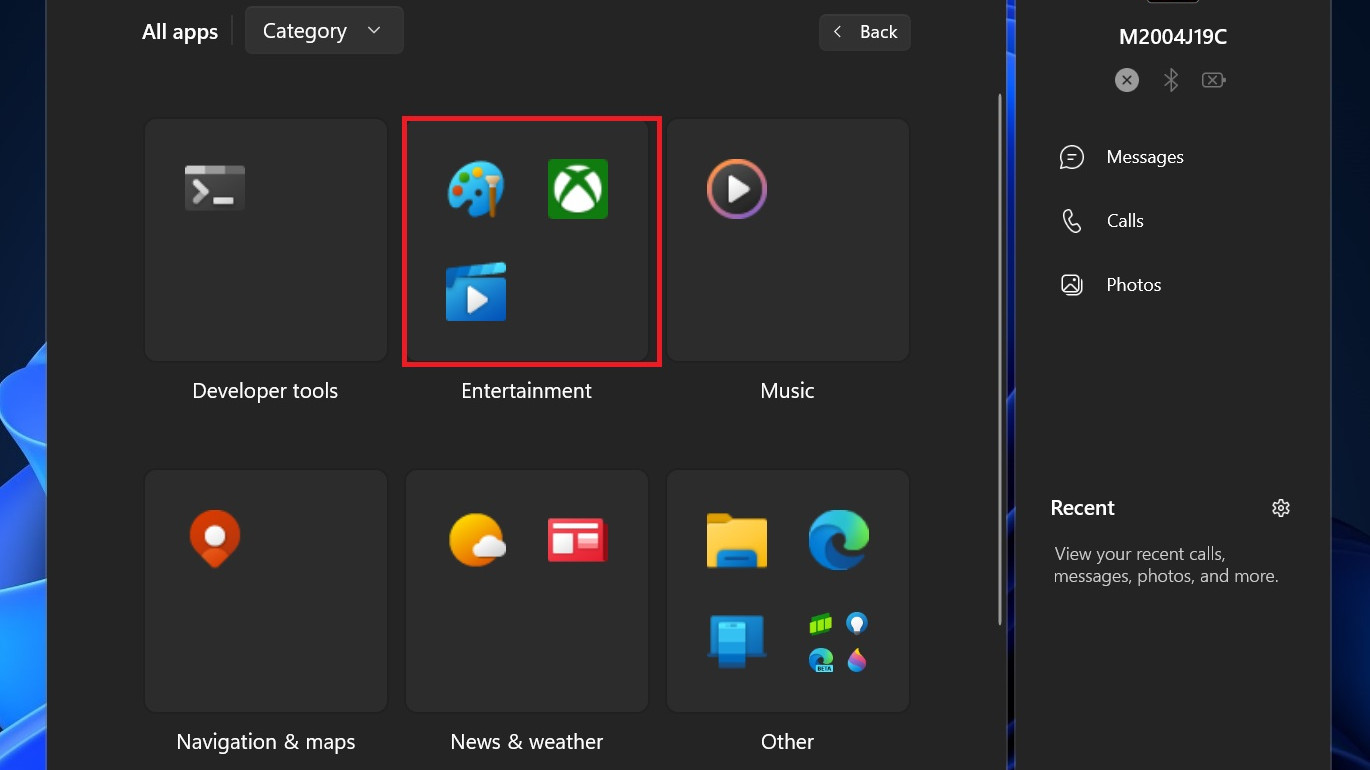Image resolution: width=1370 pixels, height=770 pixels.
Task: Click the Back button
Action: coord(865,32)
